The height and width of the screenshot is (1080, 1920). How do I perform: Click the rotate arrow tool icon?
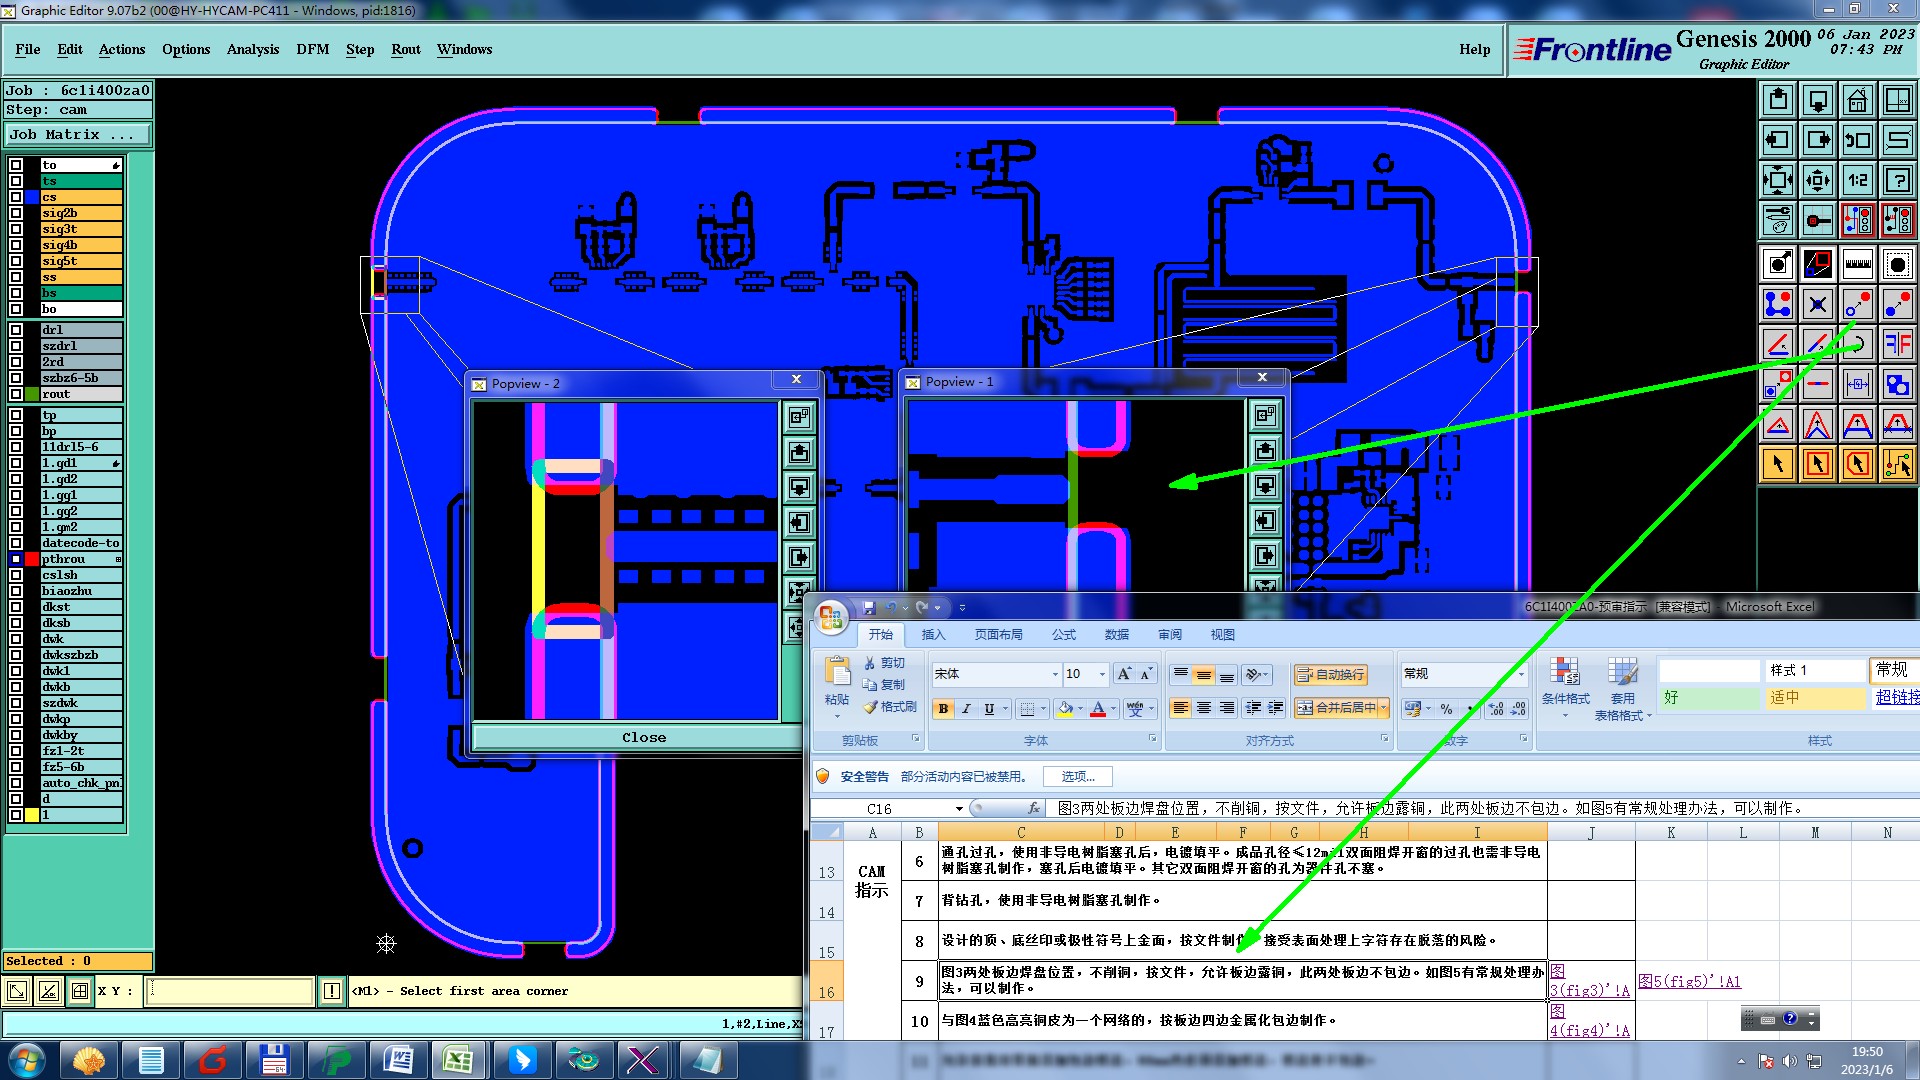click(1857, 344)
